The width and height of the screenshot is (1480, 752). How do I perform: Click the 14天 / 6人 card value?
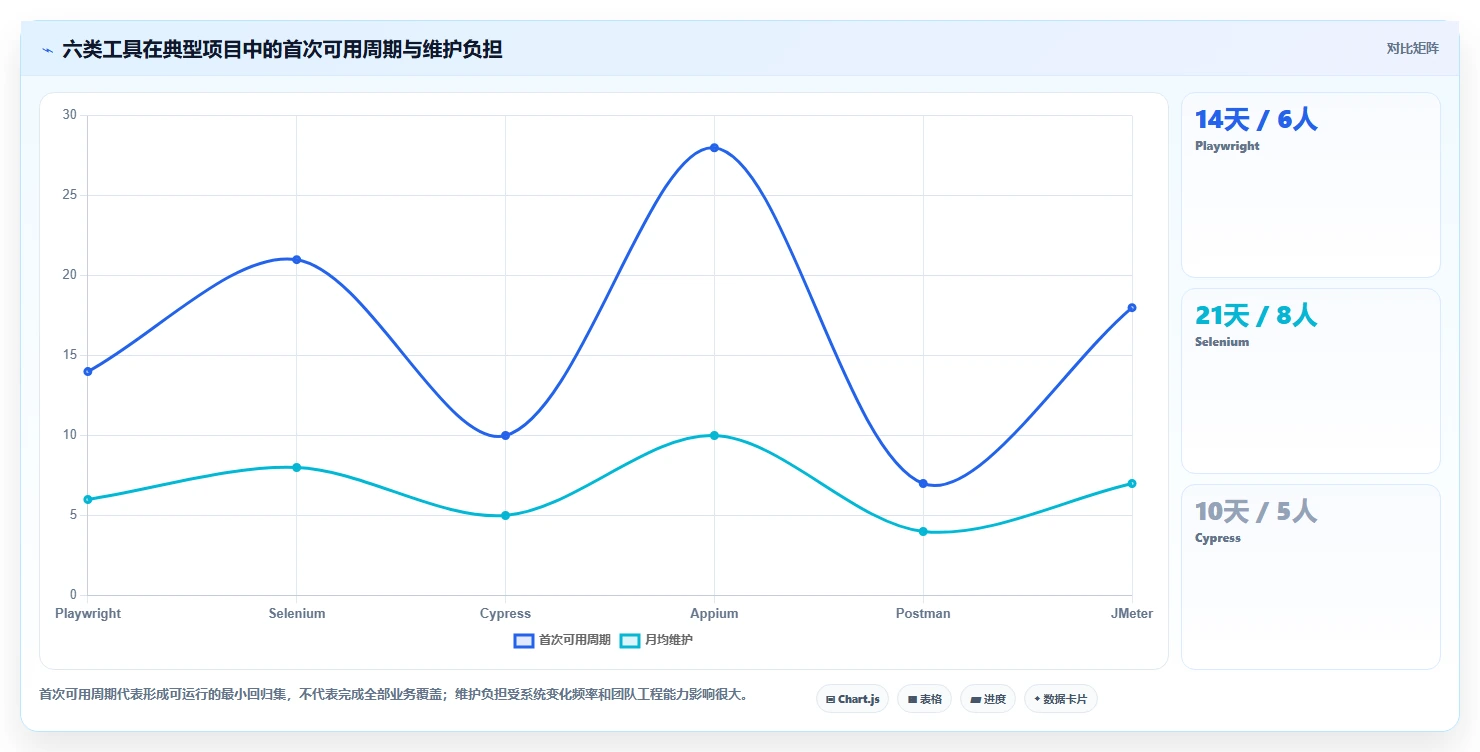1256,120
